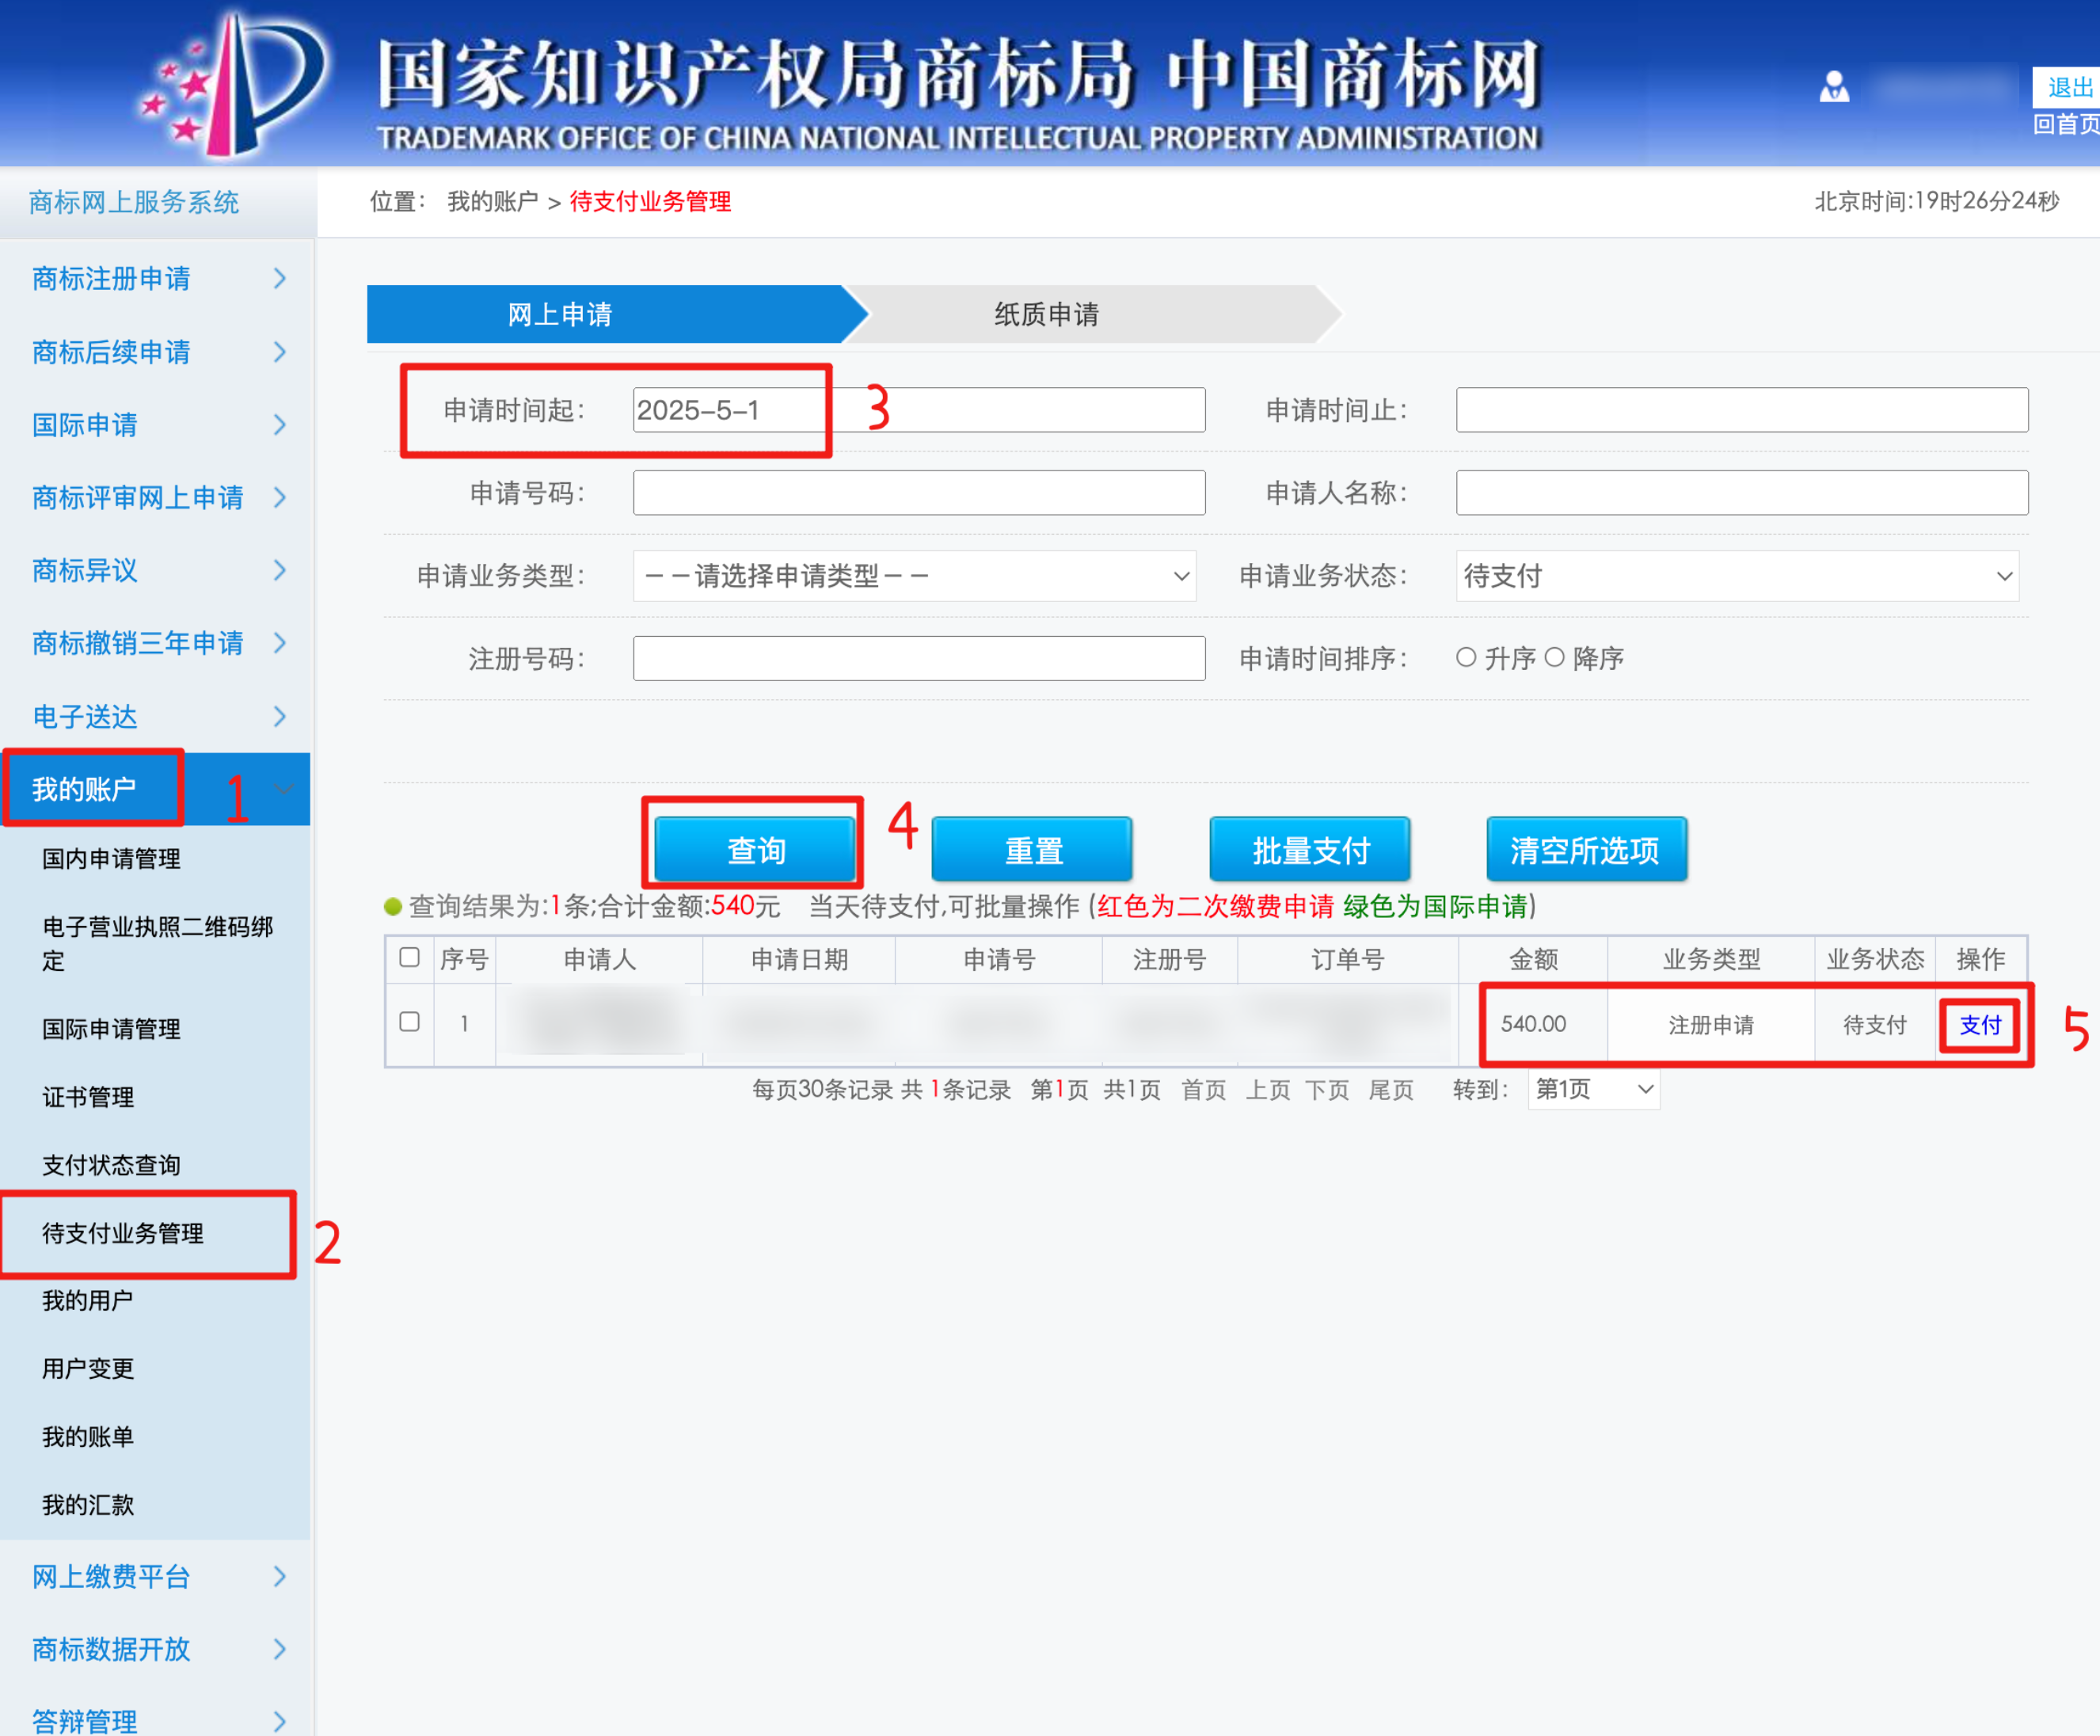Click the 批量支付 button
The width and height of the screenshot is (2100, 1736).
(1310, 849)
